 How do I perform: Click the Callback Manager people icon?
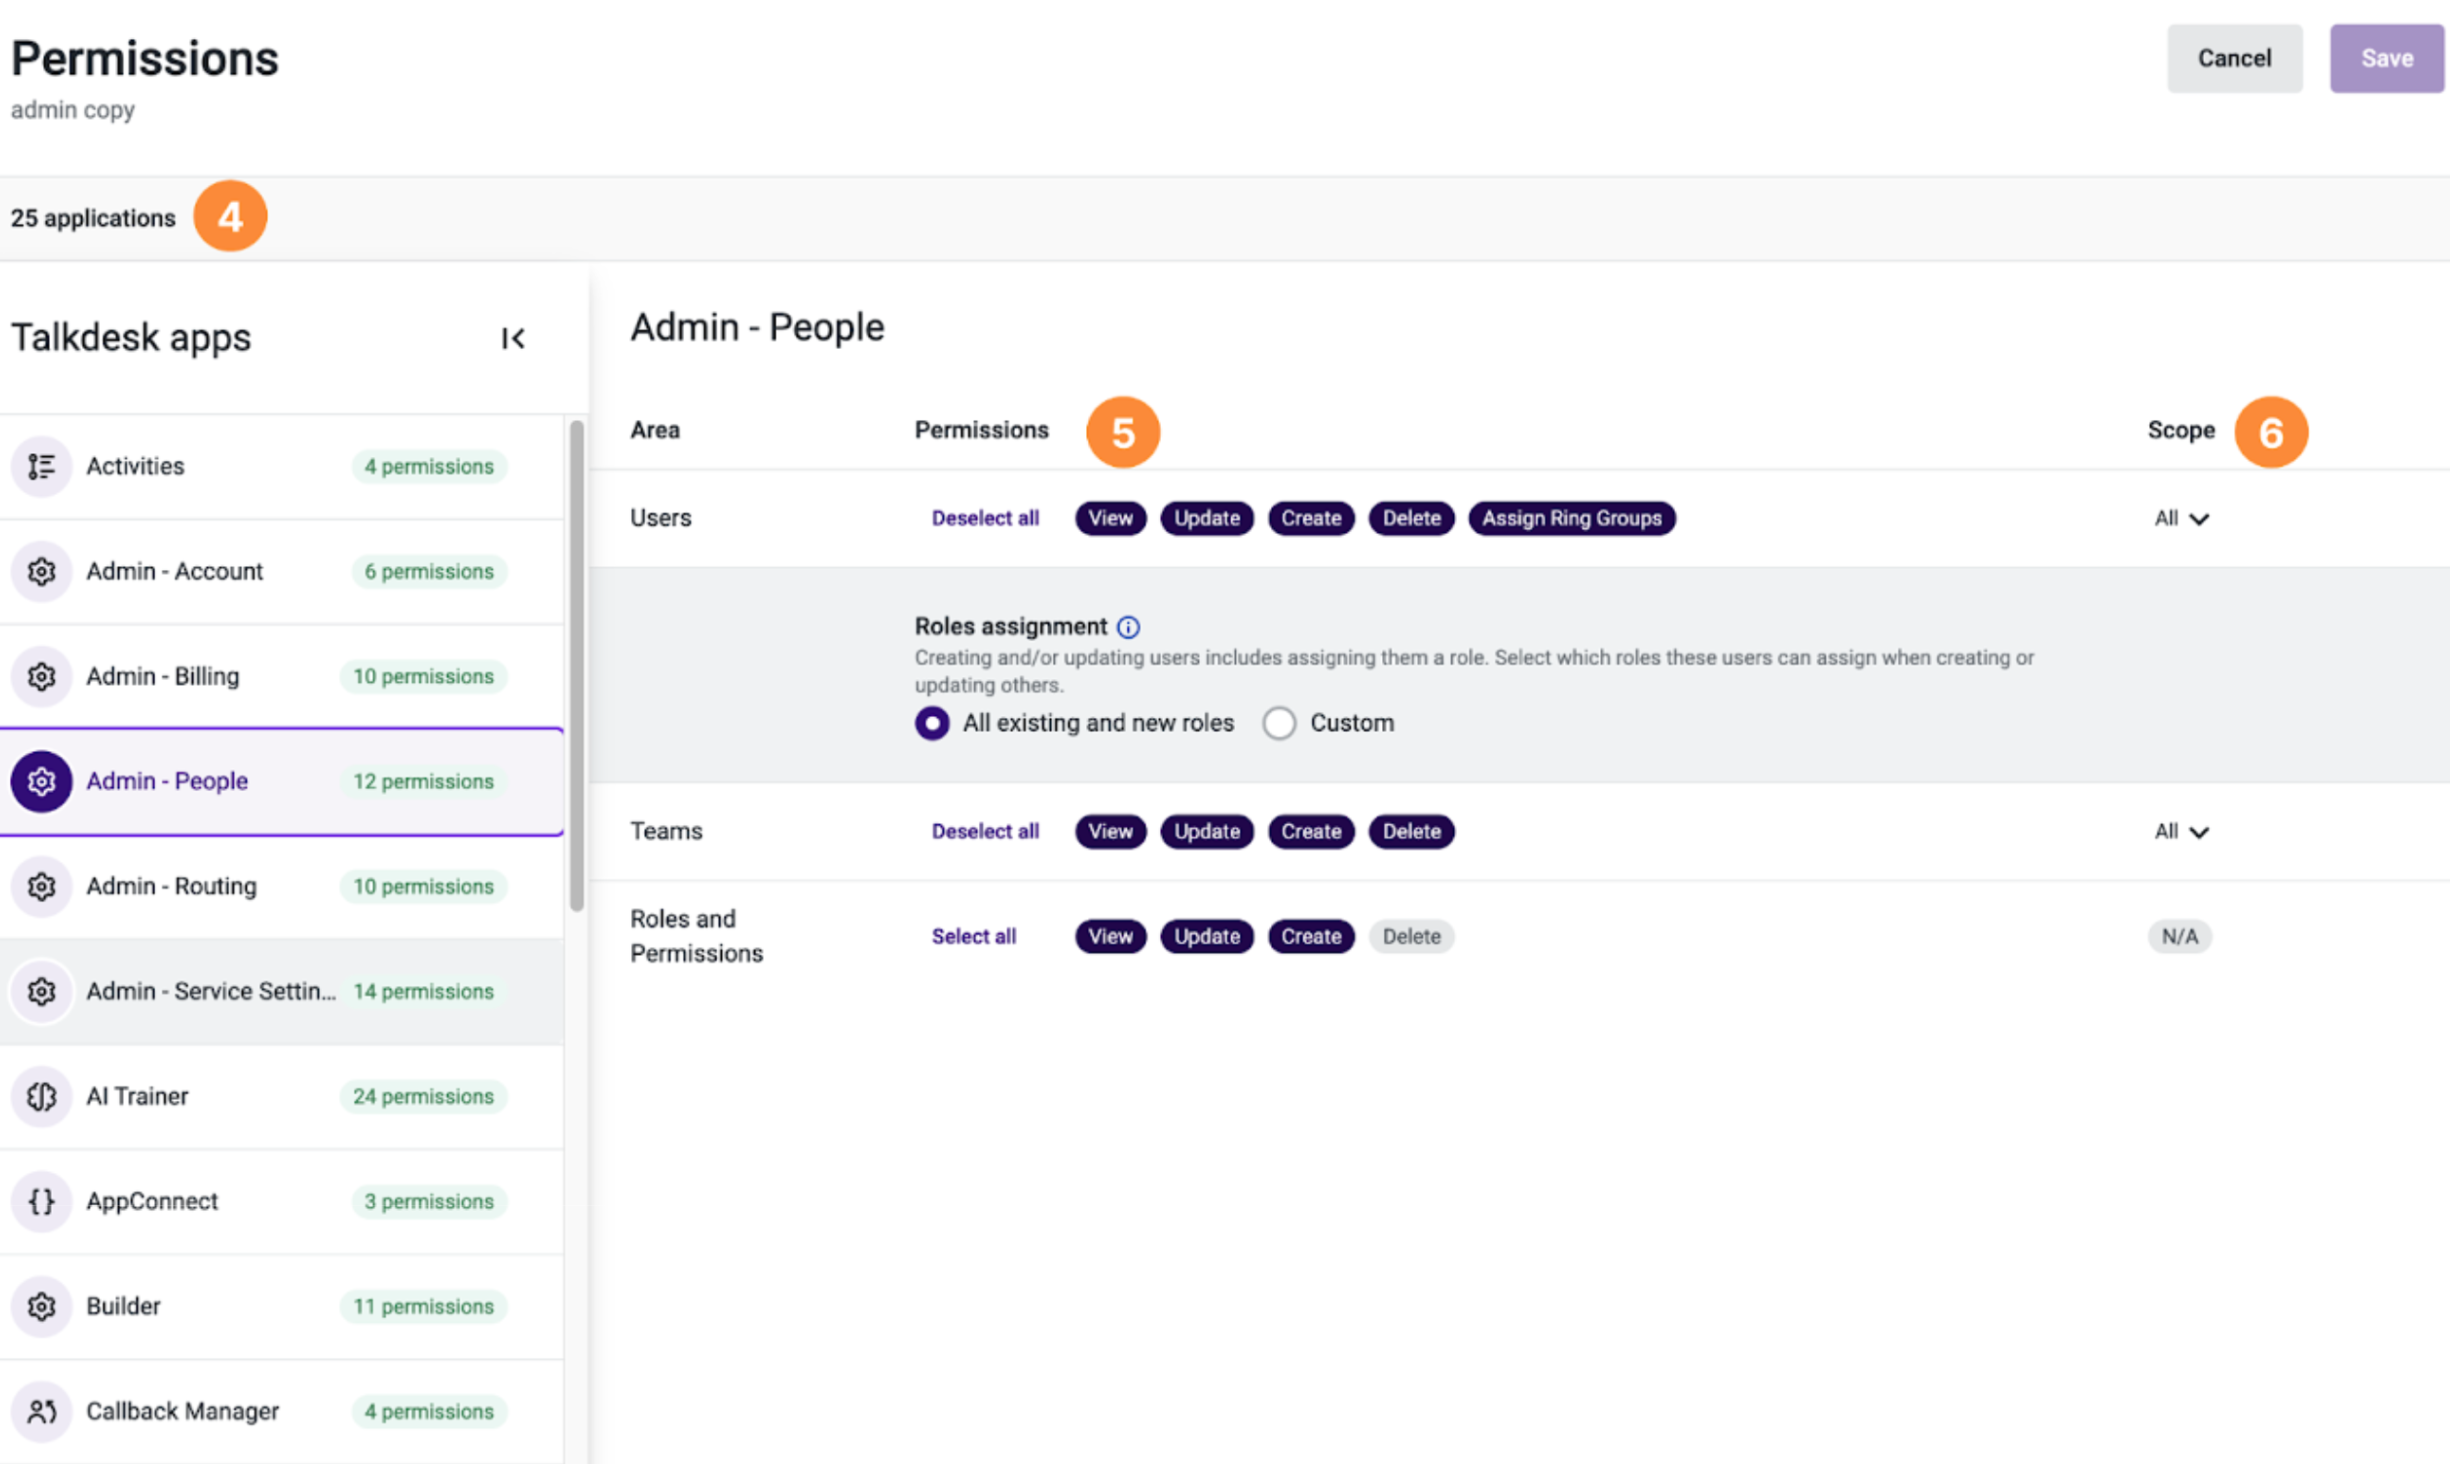point(41,1411)
